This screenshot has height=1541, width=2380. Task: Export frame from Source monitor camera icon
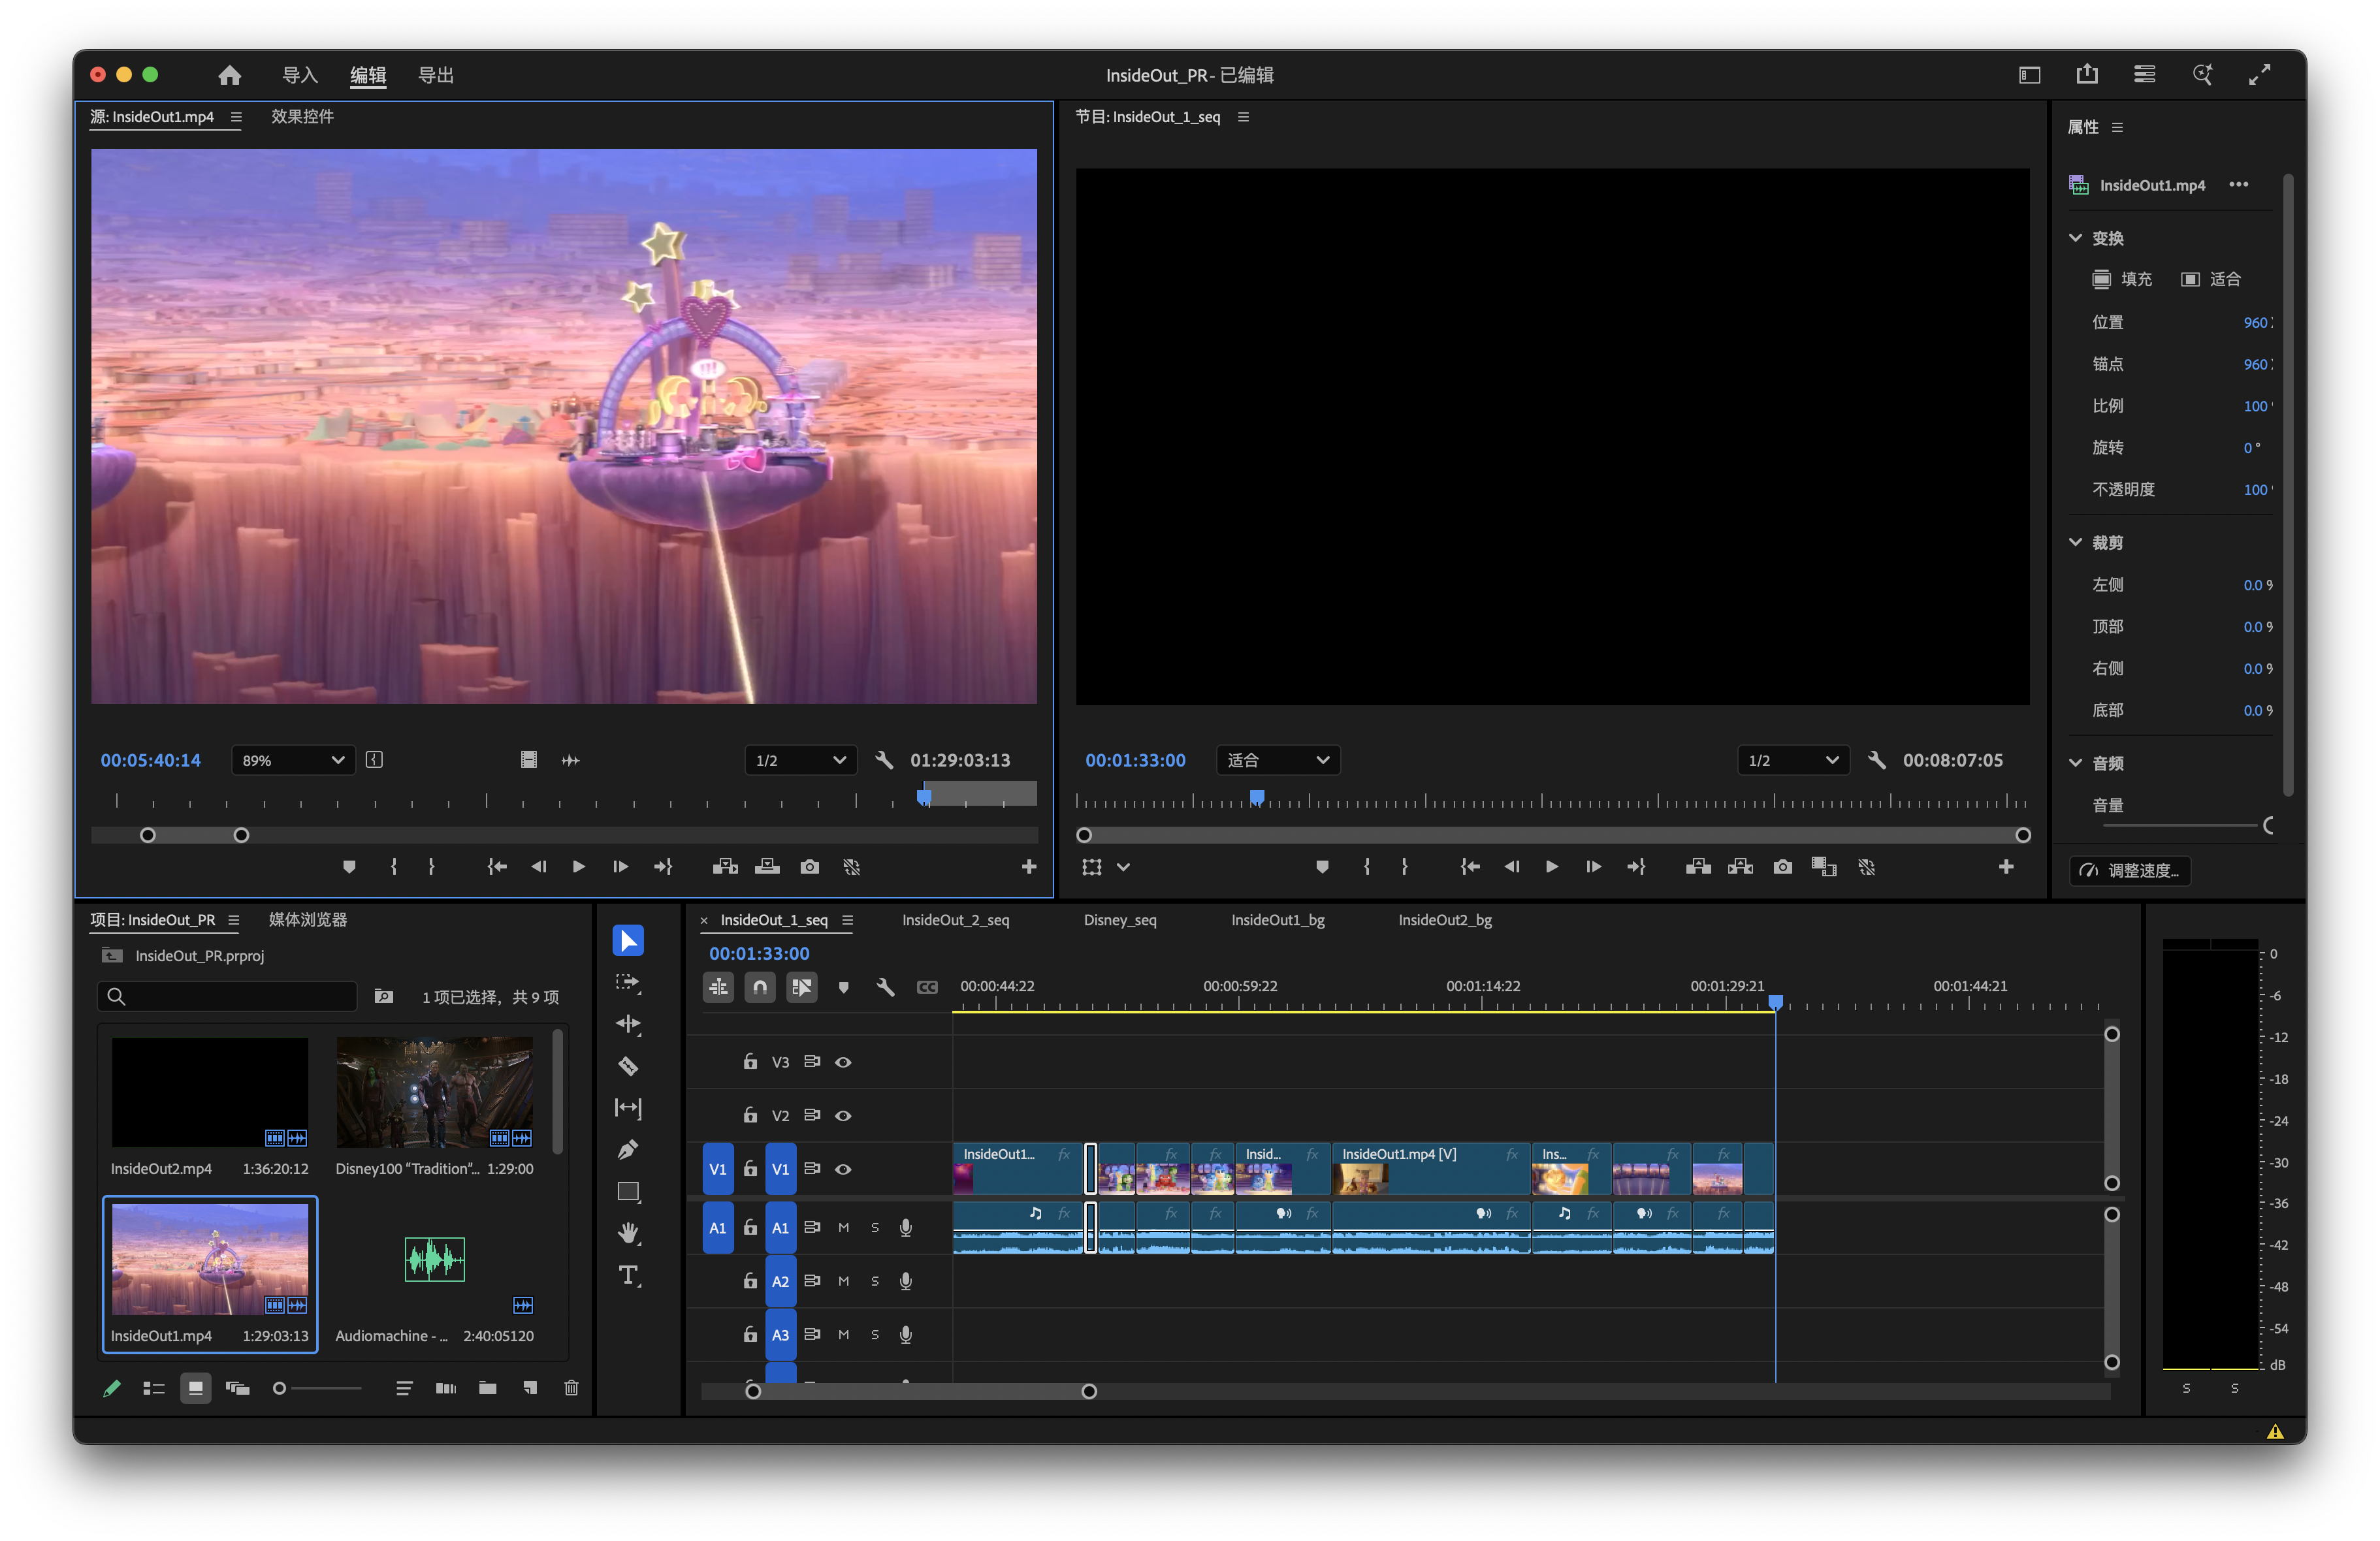click(809, 867)
